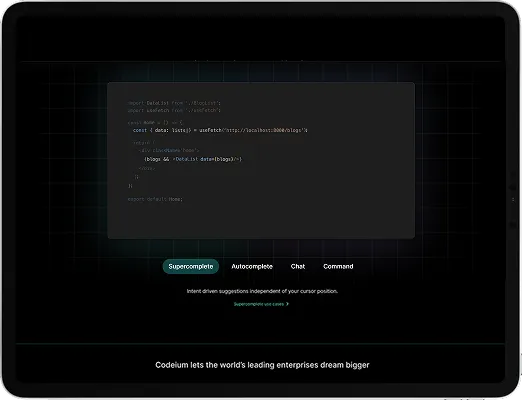Screen dimensions: 522x400
Task: Open the Chat tab
Action: (x=298, y=266)
